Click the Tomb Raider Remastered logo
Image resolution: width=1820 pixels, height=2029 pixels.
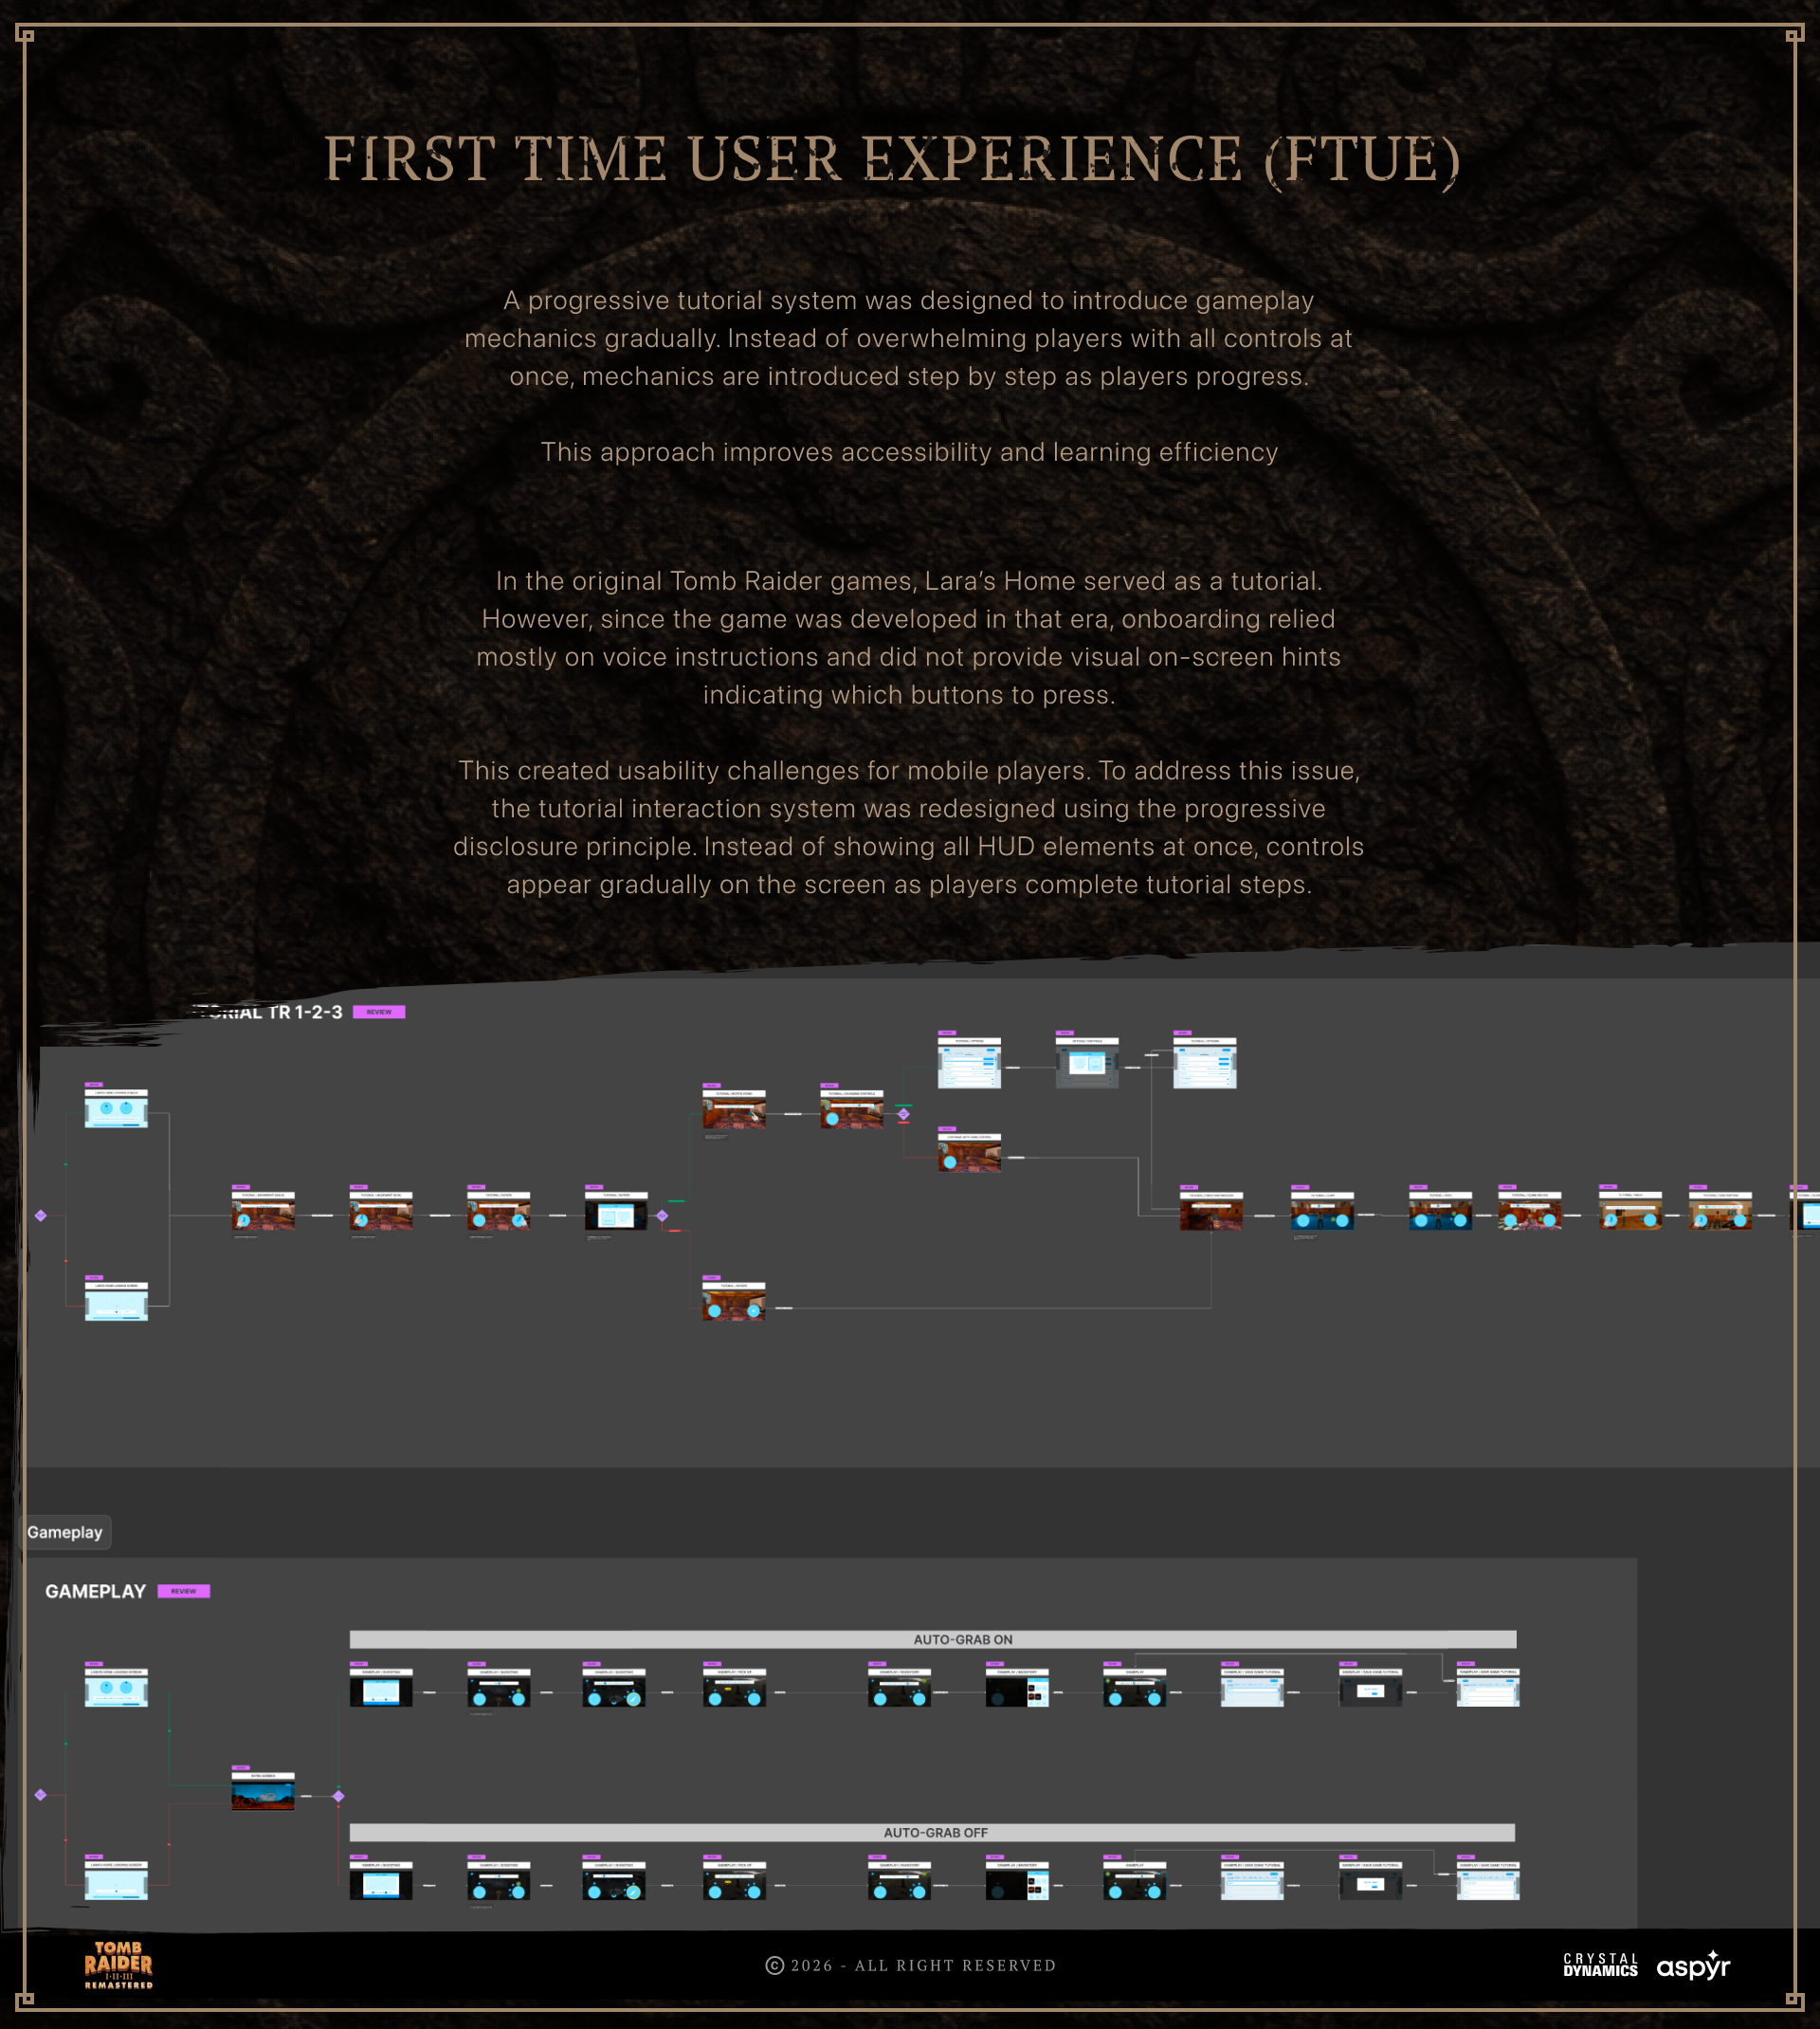[x=118, y=1965]
